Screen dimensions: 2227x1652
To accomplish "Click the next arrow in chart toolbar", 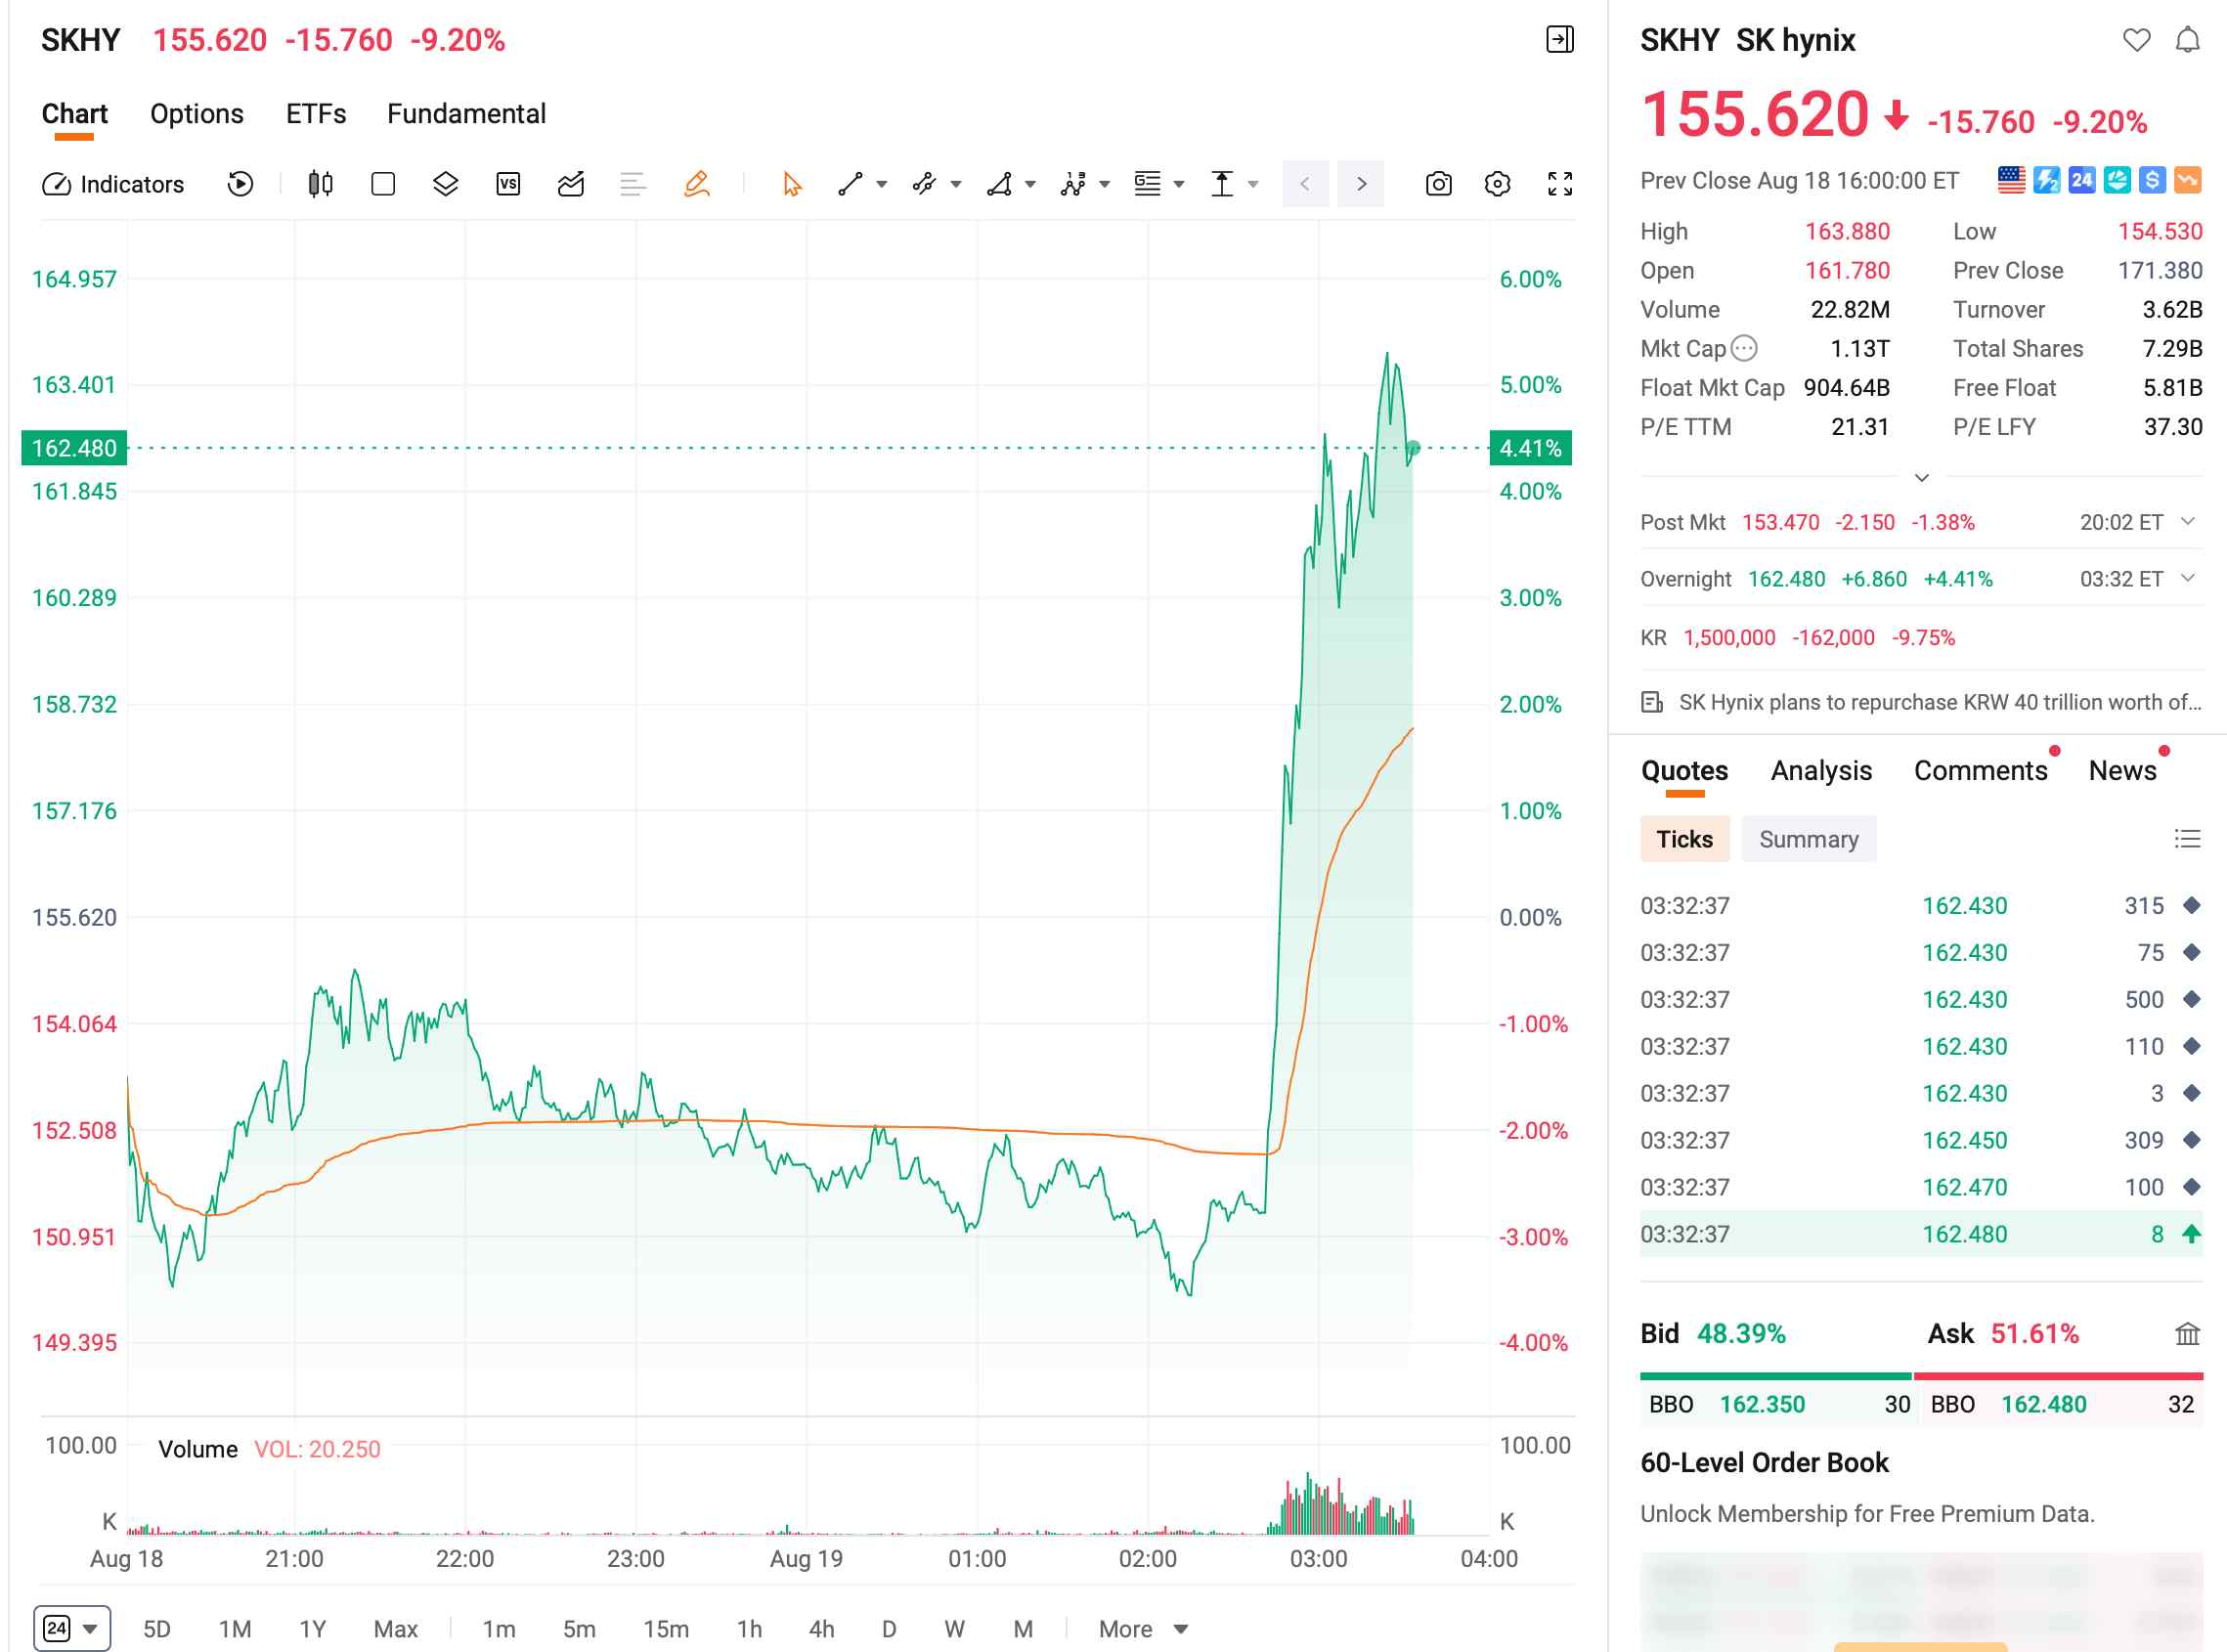I will click(1361, 184).
